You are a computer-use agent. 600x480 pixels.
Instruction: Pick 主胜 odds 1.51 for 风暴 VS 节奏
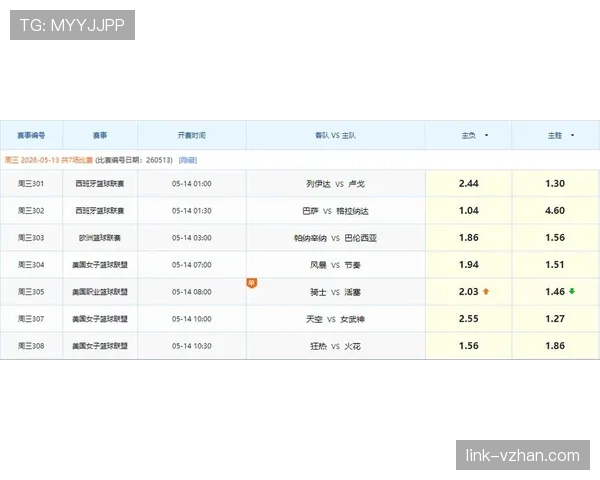555,265
